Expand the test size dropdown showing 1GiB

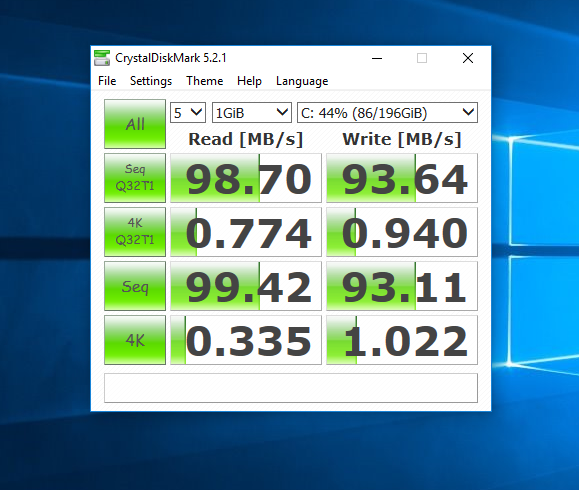[x=252, y=113]
